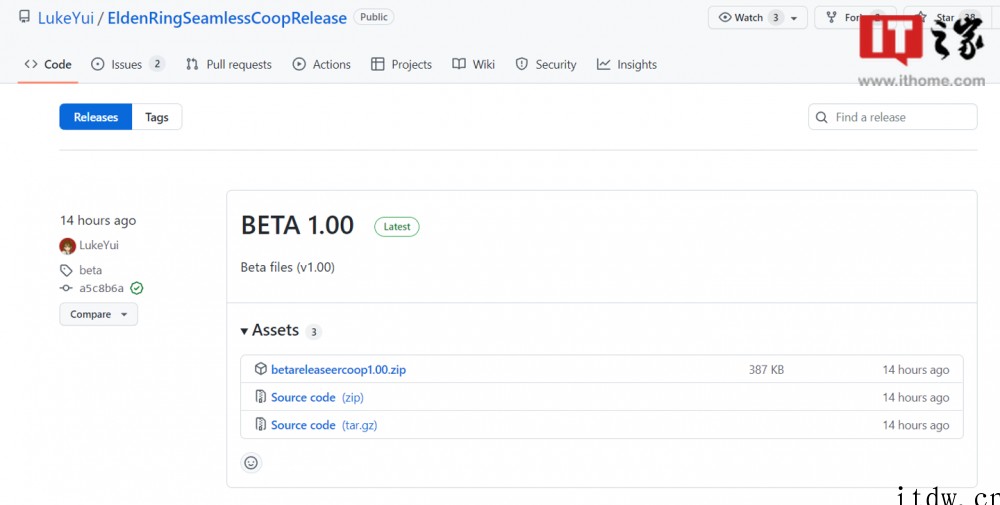Viewport: 1000px width, 505px height.
Task: Focus the Find a release search field
Action: tap(892, 117)
